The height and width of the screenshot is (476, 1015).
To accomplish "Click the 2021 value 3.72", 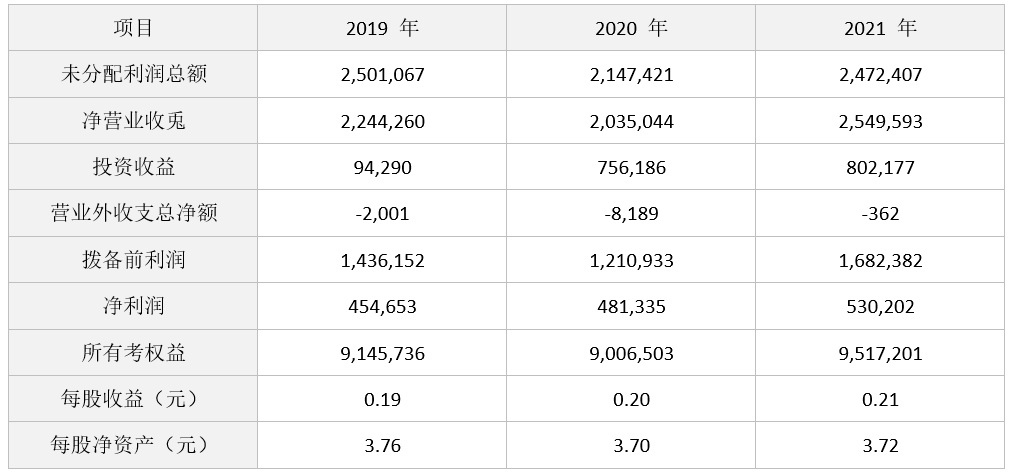I will coord(880,446).
